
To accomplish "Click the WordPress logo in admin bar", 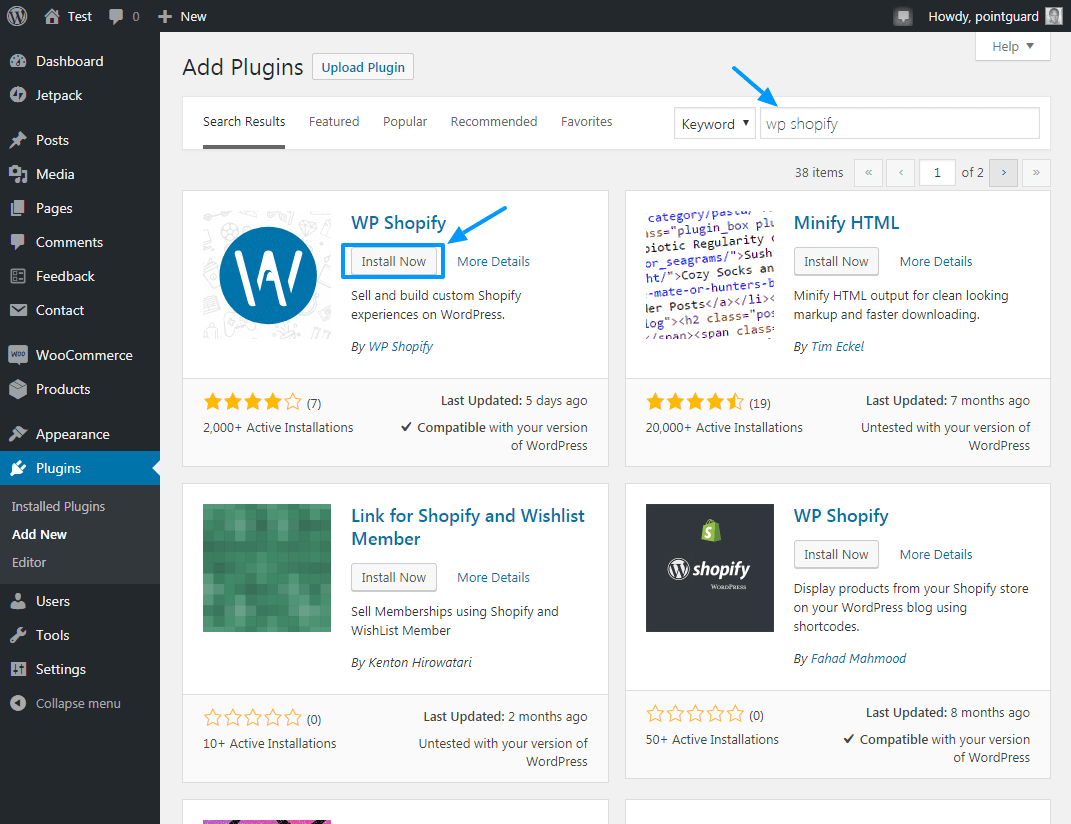I will (x=17, y=16).
